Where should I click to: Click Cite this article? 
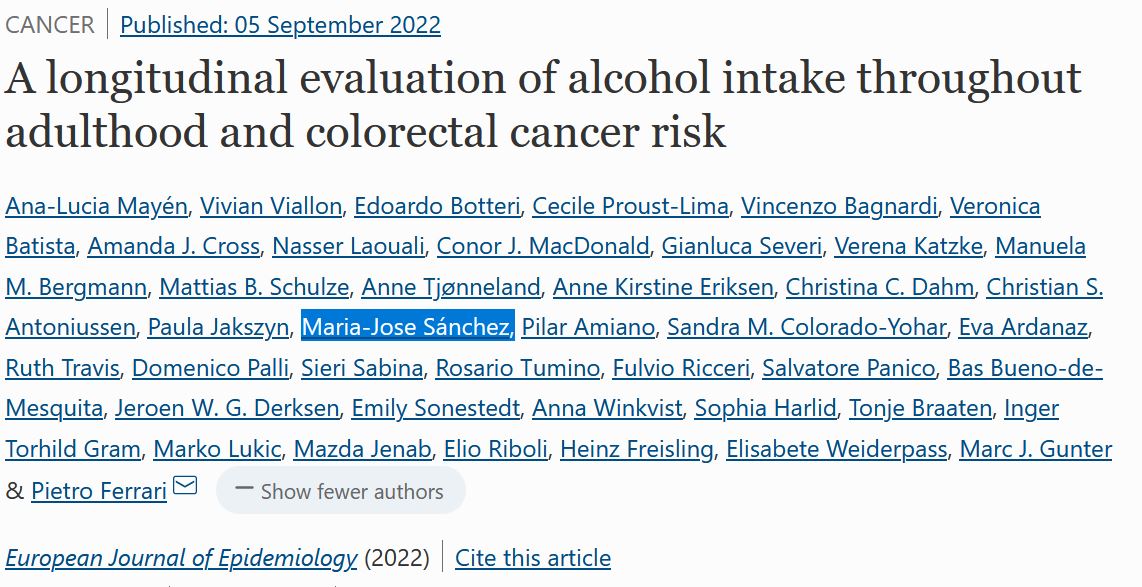(532, 557)
